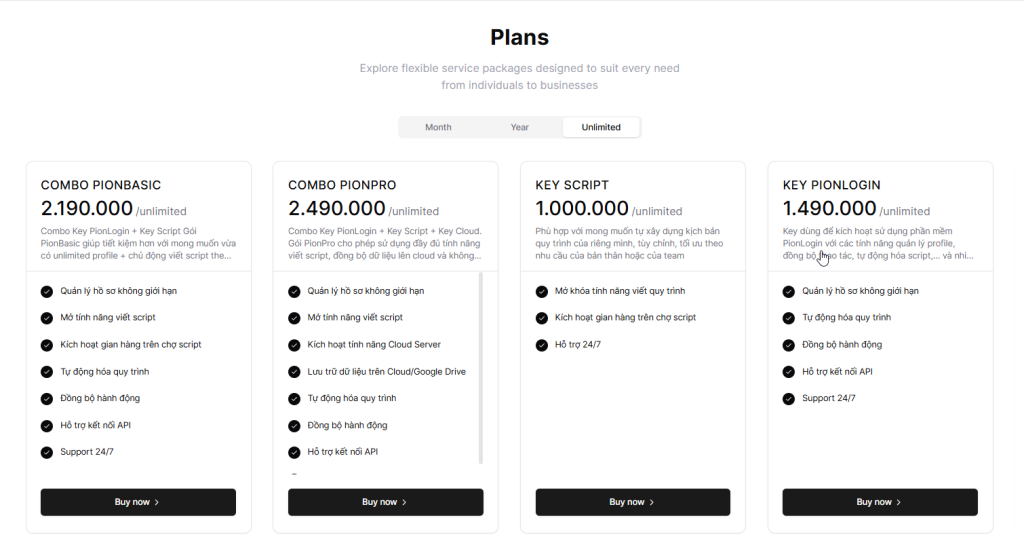Screen dimensions: 1024x547
Task: Click checkmark icon next to Support 24/7 in Combo PionBasic
Action: [47, 452]
